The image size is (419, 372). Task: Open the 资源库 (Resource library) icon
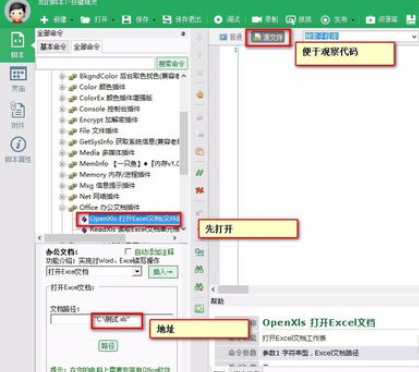tap(370, 20)
